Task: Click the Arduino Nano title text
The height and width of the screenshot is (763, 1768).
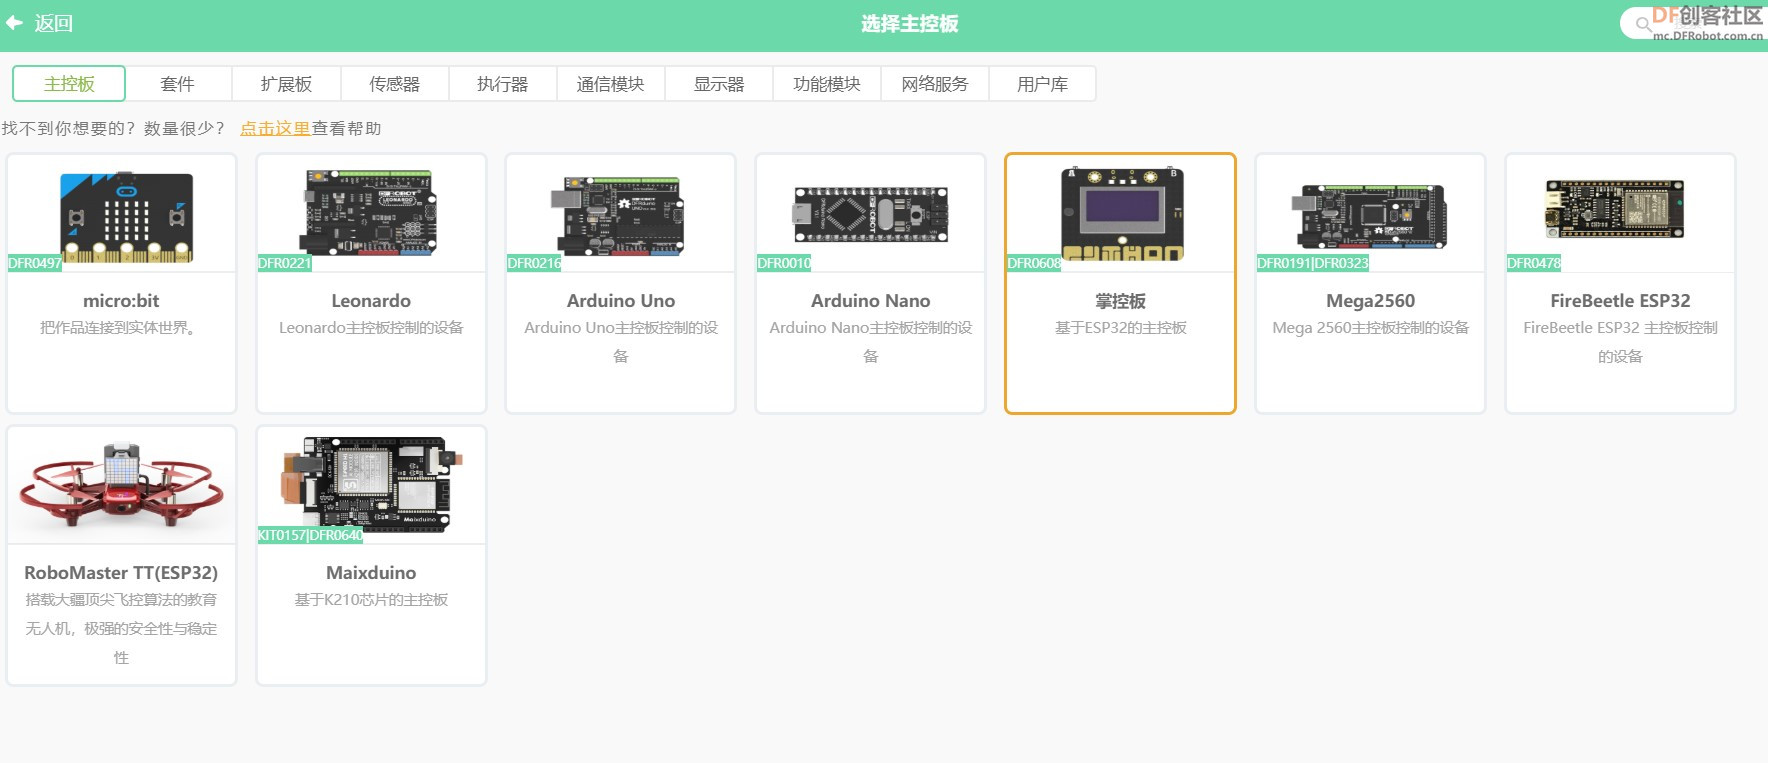Action: pyautogui.click(x=871, y=301)
